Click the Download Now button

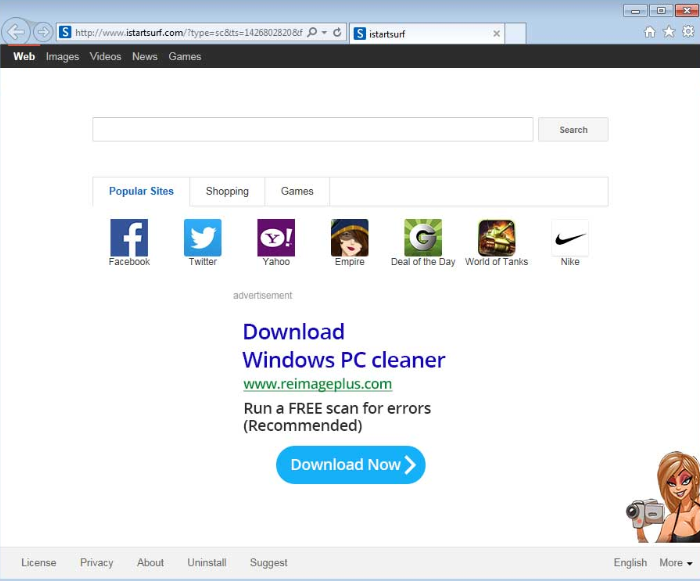[x=351, y=465]
